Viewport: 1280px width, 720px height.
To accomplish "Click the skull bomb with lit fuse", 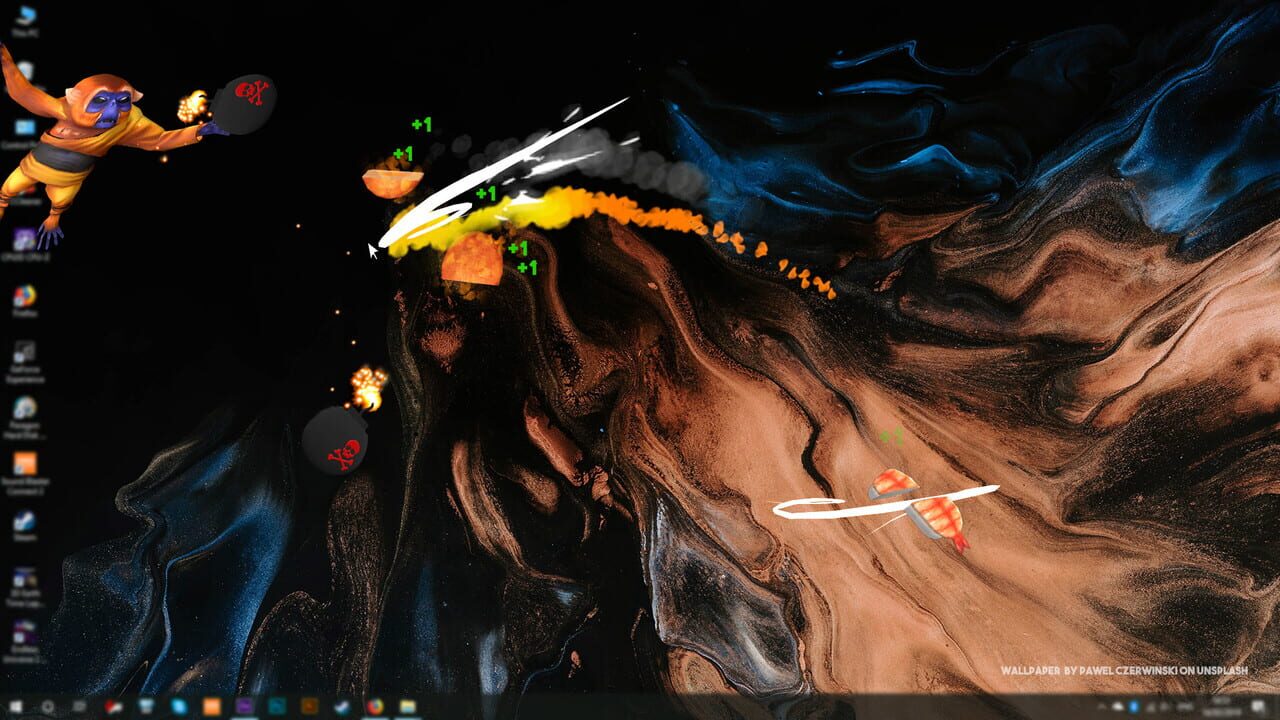I will click(336, 440).
